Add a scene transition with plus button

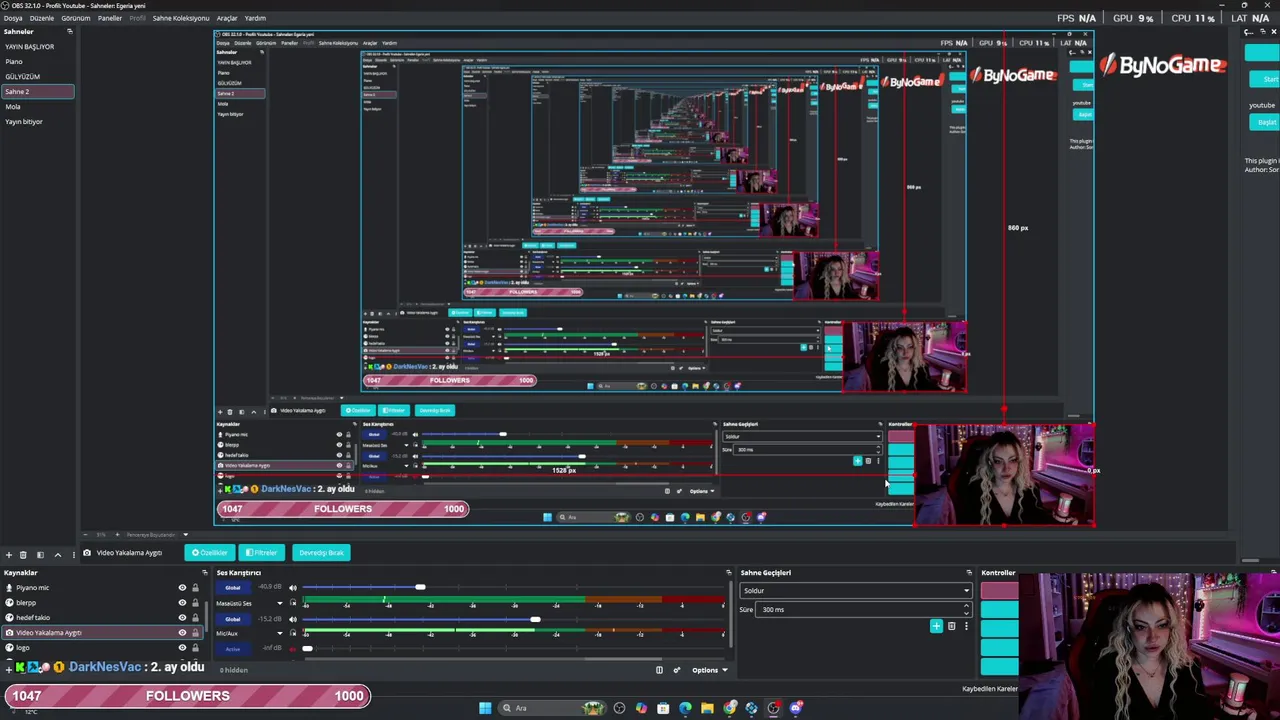pos(936,626)
